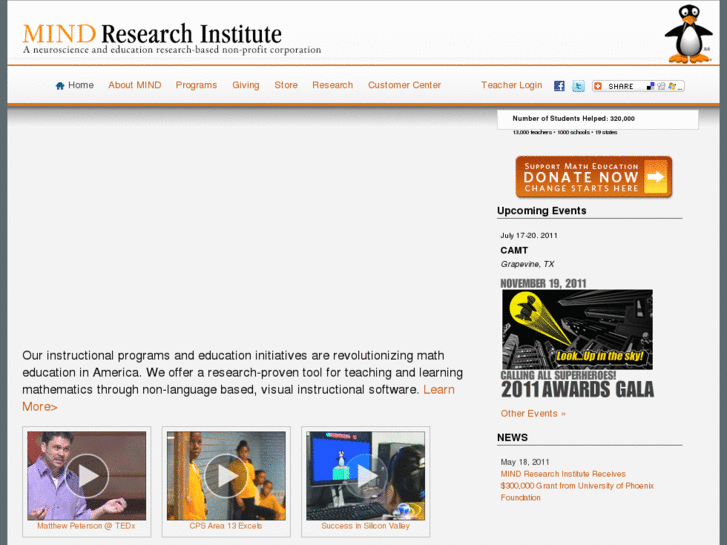Click the NEWS heading
Screen dimensions: 727x545
click(x=512, y=437)
